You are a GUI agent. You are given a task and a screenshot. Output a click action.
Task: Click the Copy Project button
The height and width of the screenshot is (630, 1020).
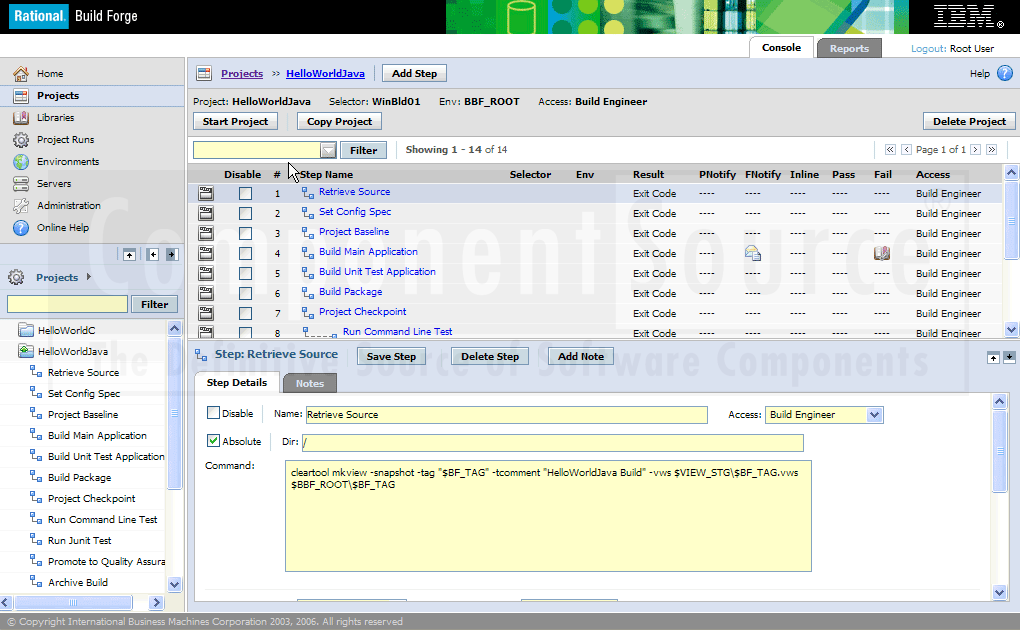coord(340,122)
